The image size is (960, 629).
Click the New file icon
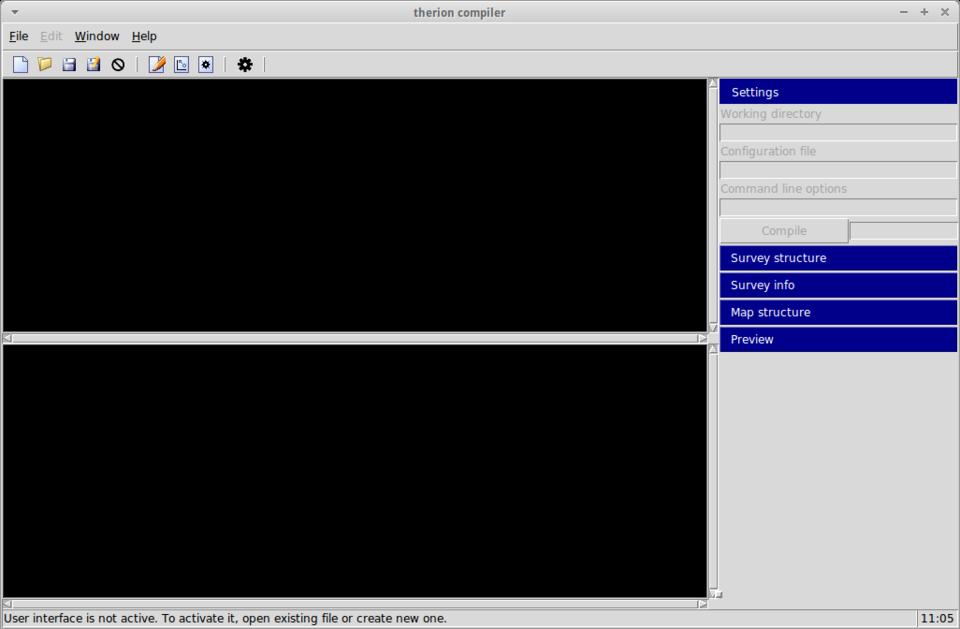(x=20, y=65)
